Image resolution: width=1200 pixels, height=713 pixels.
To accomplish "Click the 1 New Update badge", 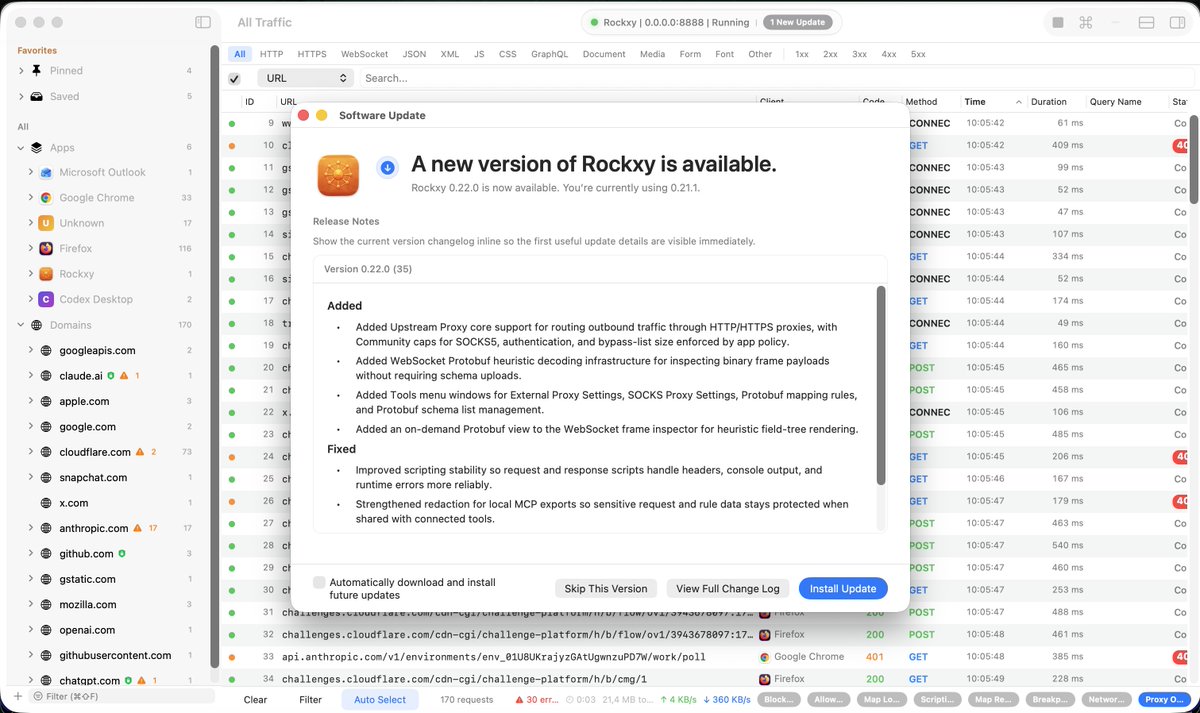I will [796, 22].
